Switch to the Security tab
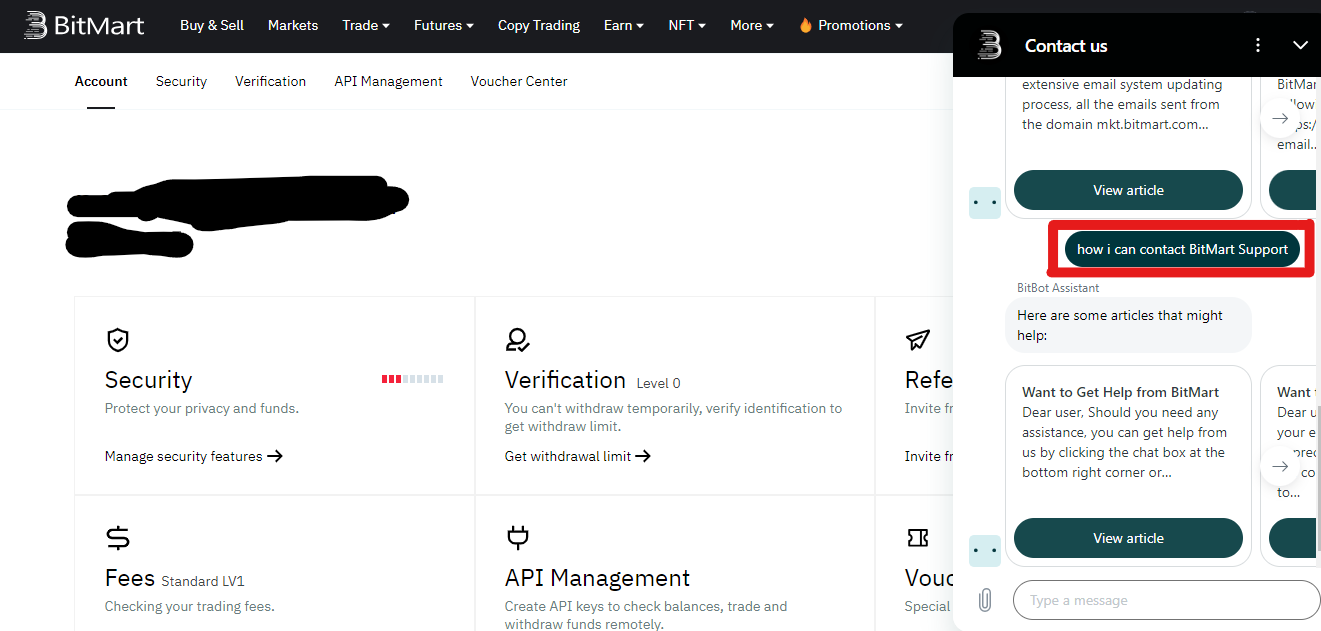Image resolution: width=1321 pixels, height=631 pixels. click(x=181, y=81)
